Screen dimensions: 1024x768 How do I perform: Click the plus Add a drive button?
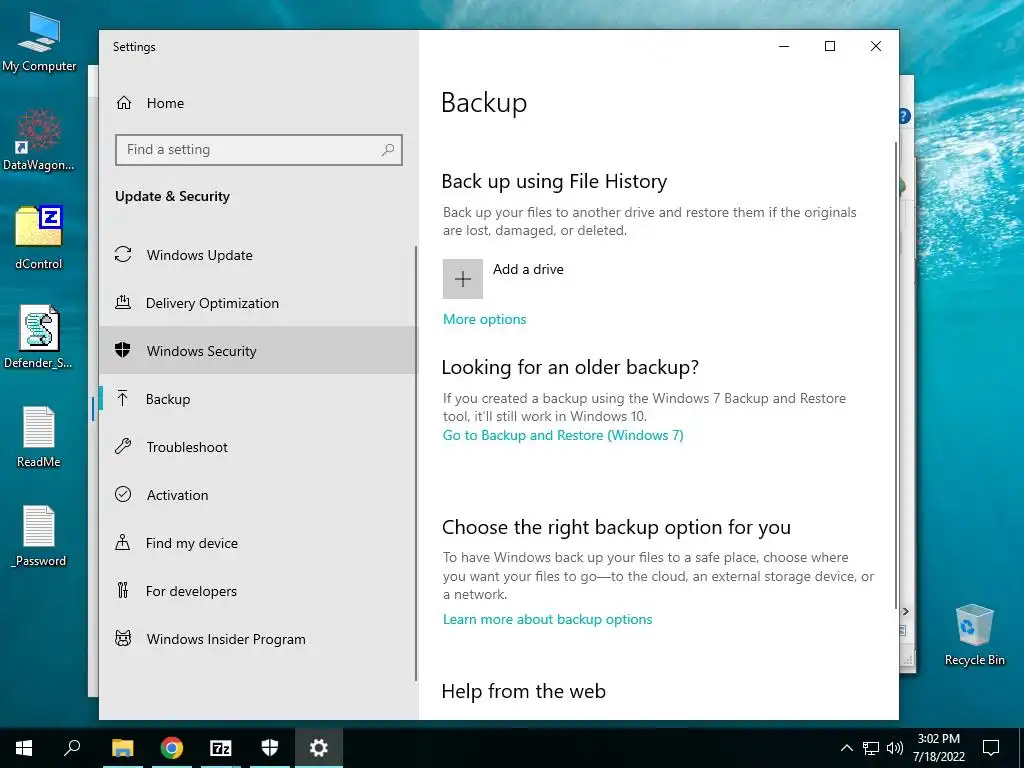pos(462,279)
